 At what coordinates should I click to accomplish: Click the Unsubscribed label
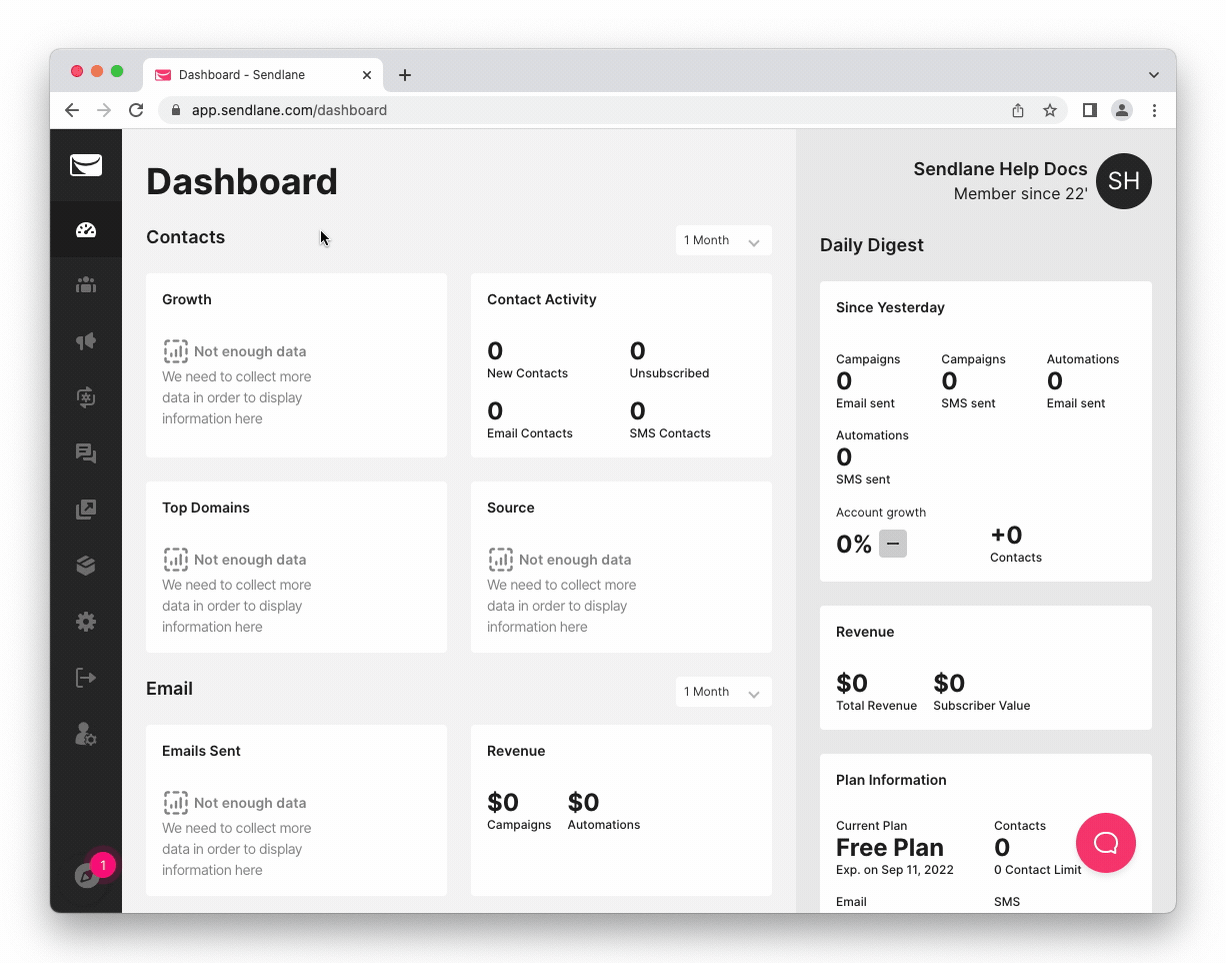(x=669, y=373)
